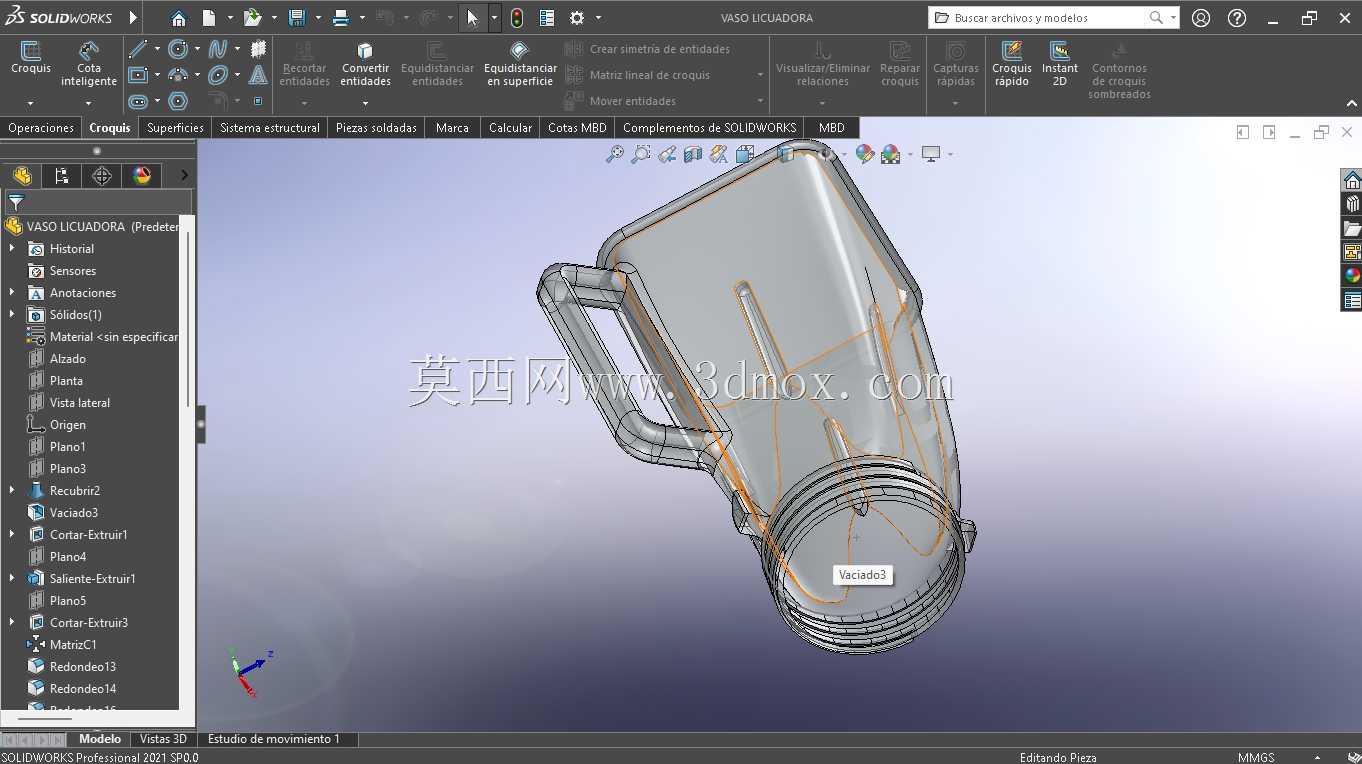Viewport: 1362px width, 764px height.
Task: Save the current part
Action: click(296, 18)
